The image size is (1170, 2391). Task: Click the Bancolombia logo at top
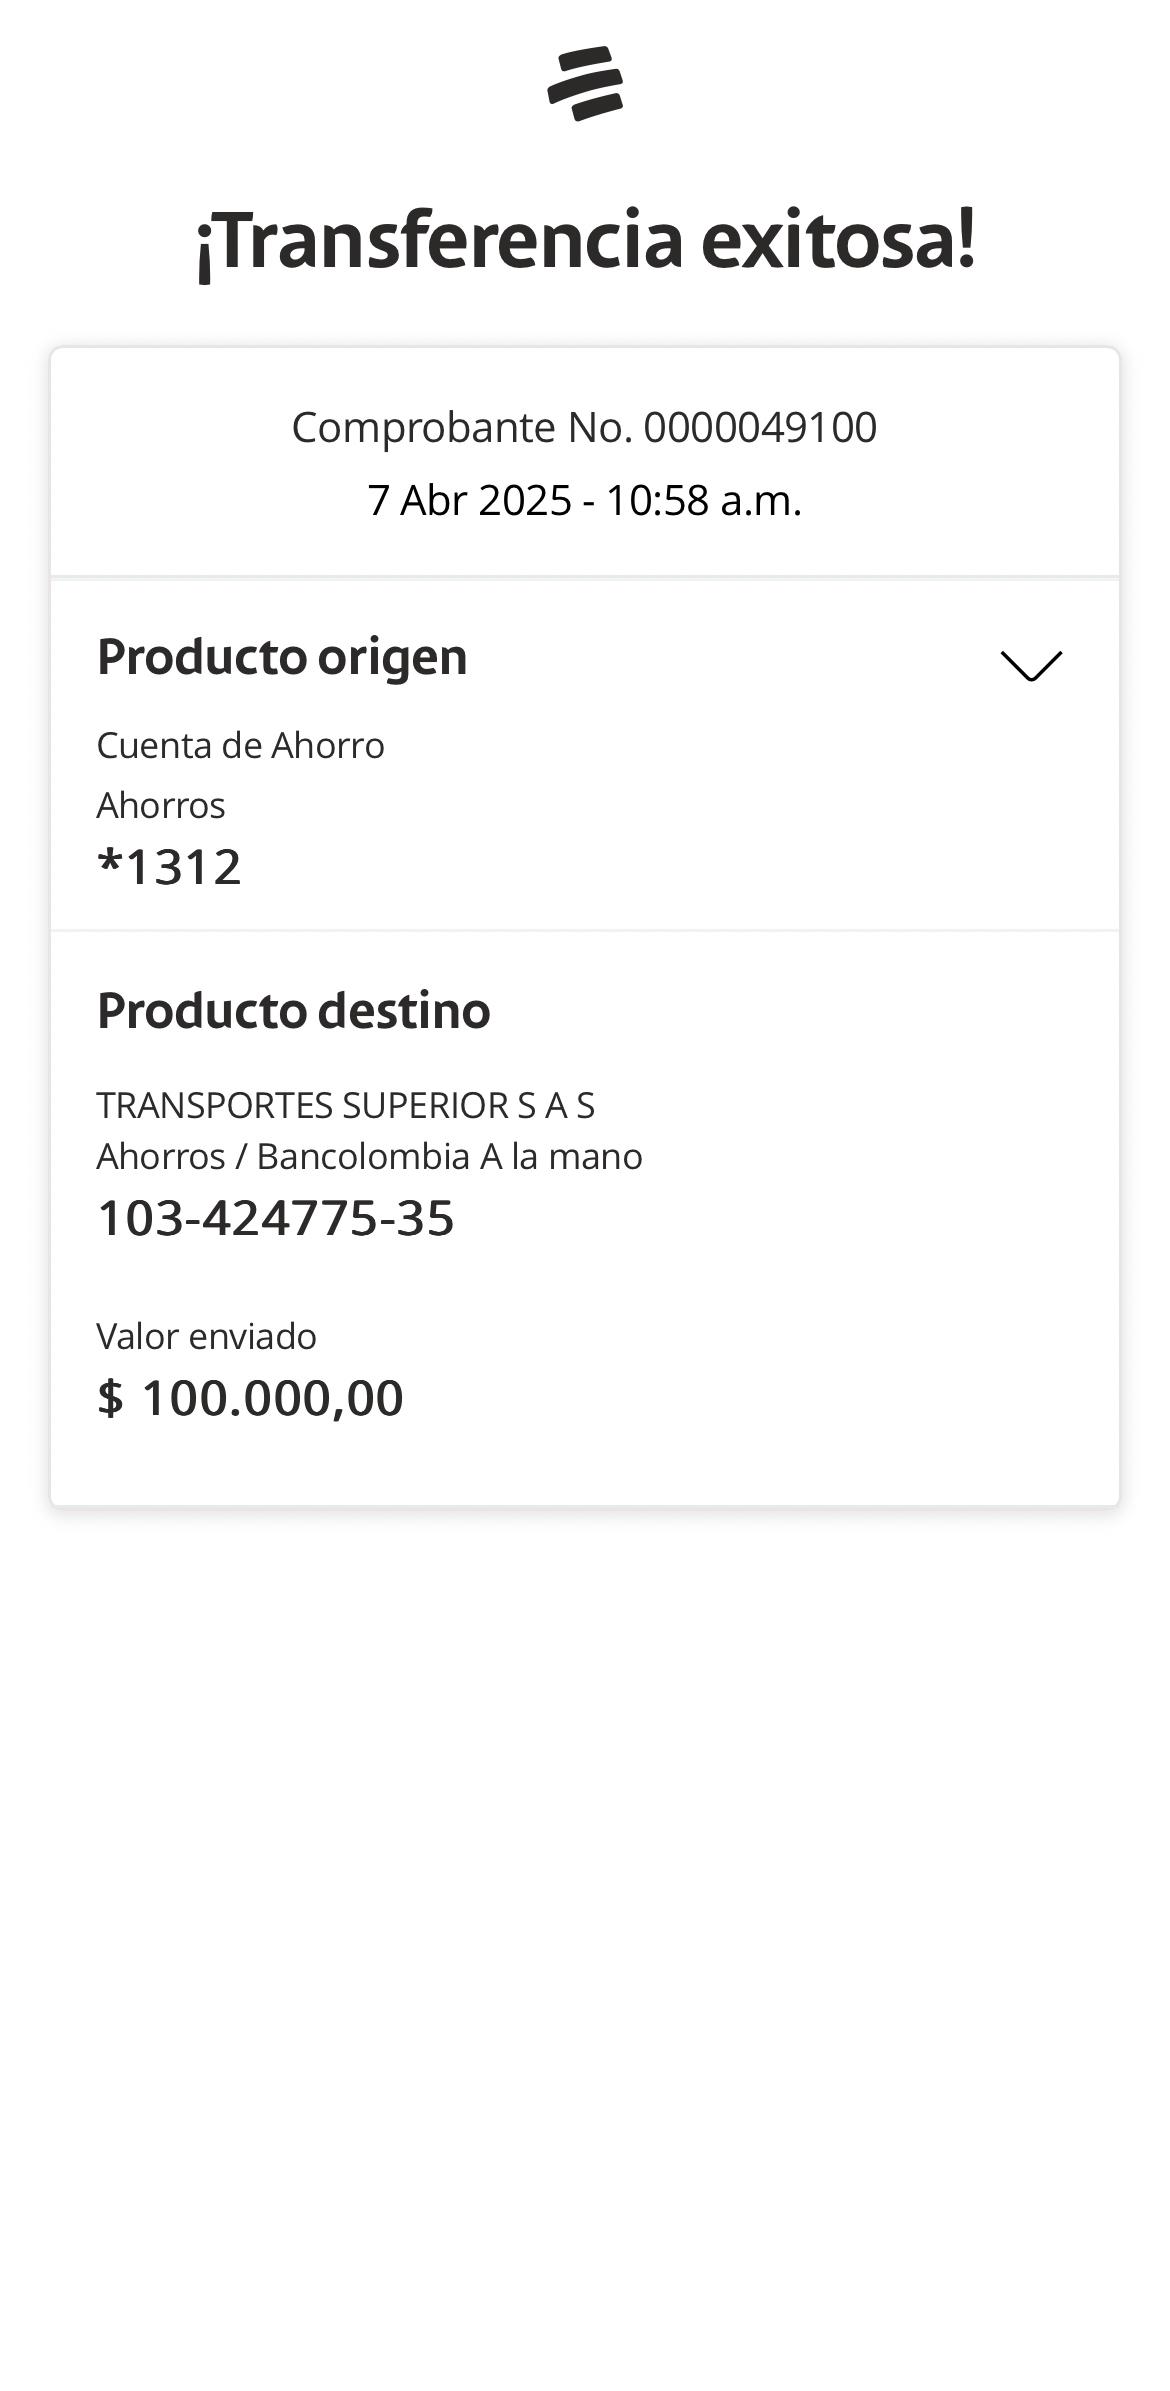[585, 84]
